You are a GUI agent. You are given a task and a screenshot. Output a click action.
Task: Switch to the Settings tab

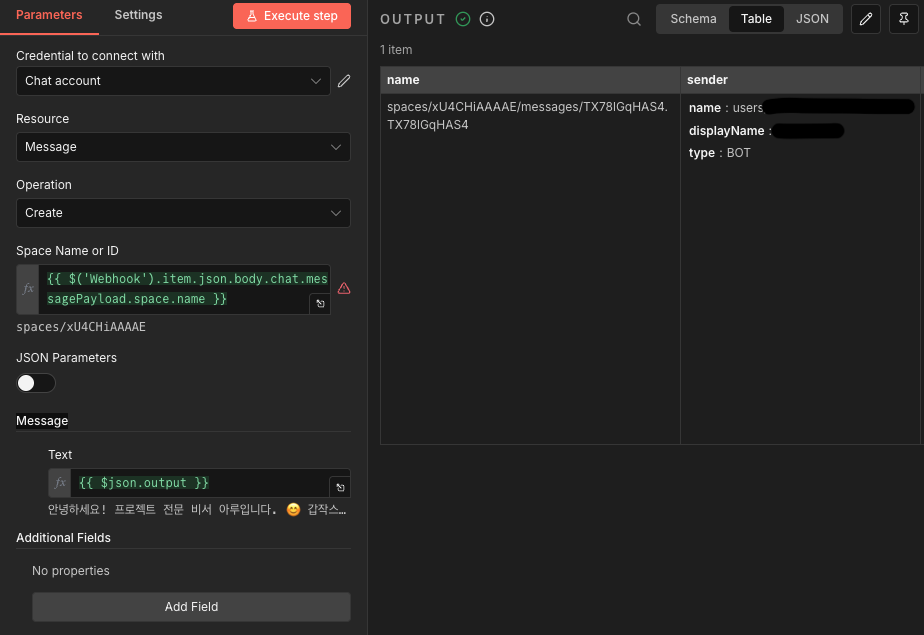(138, 15)
